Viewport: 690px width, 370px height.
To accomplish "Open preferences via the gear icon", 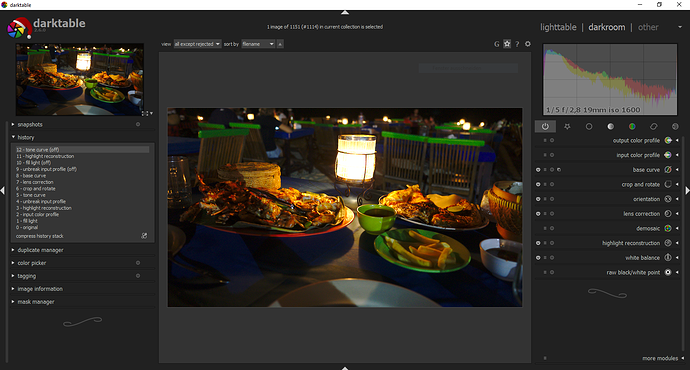I will pos(528,44).
